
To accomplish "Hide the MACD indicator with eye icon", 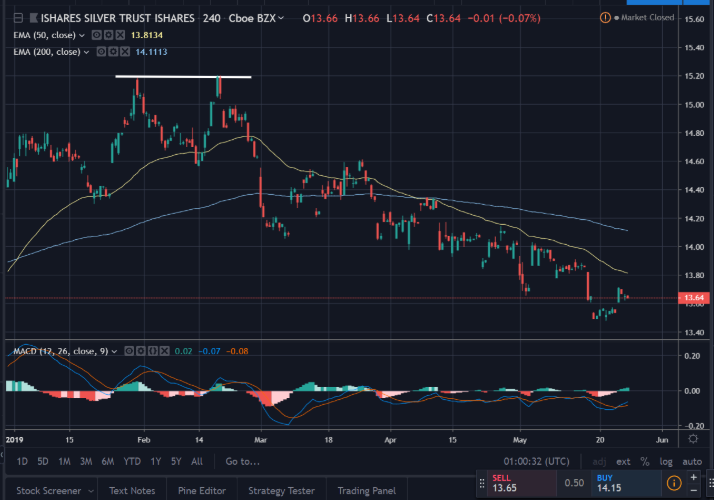I will click(129, 351).
